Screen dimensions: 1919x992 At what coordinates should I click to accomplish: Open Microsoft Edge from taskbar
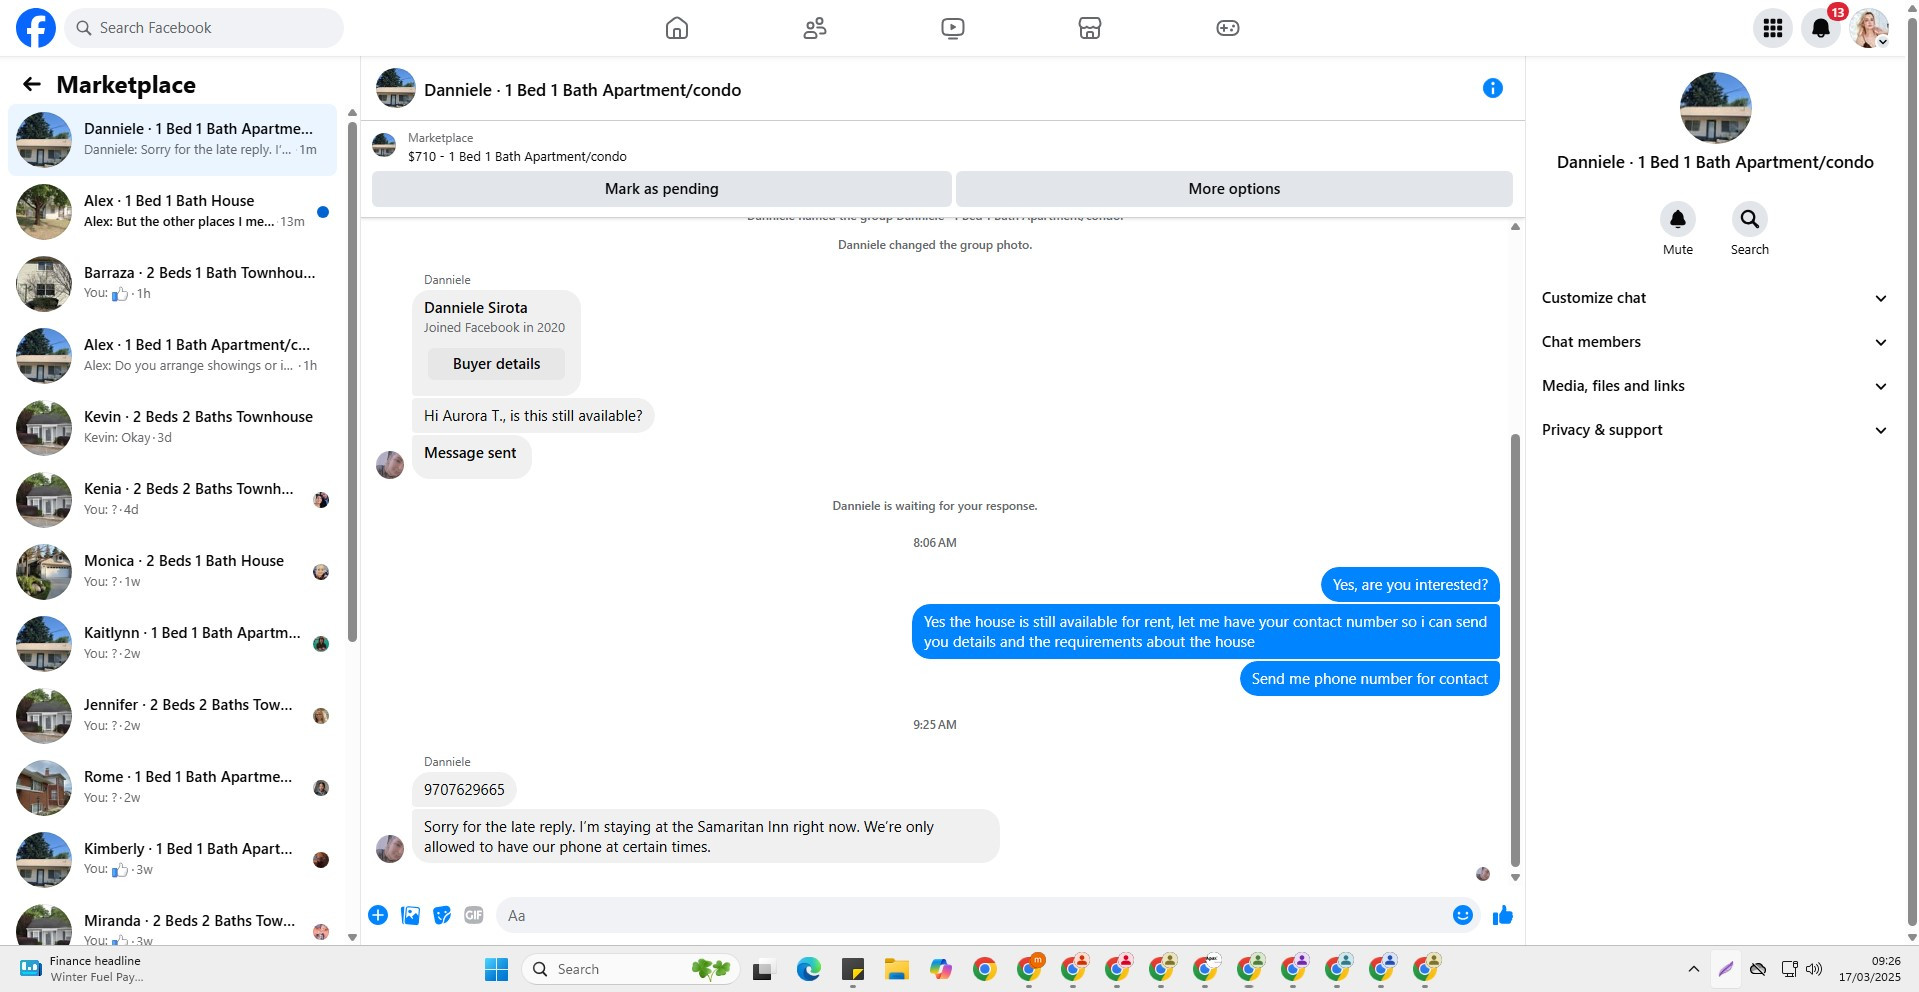click(808, 969)
